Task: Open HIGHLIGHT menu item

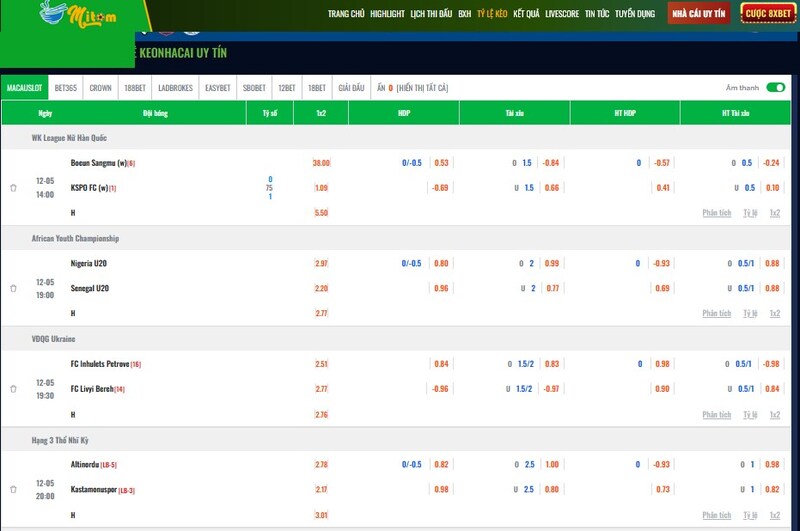Action: tap(387, 14)
